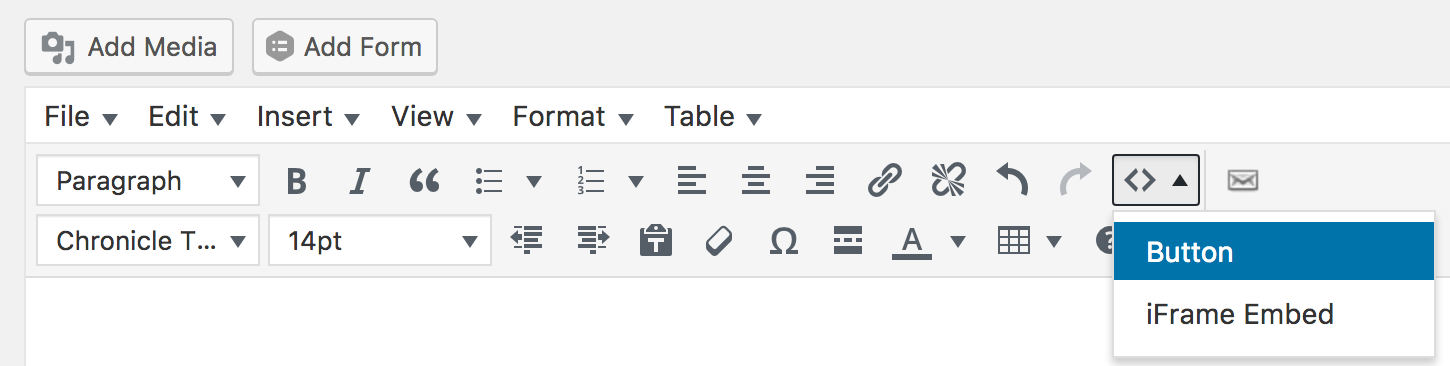Click paste as text clipboard icon
This screenshot has height=366, width=1450.
(x=656, y=241)
